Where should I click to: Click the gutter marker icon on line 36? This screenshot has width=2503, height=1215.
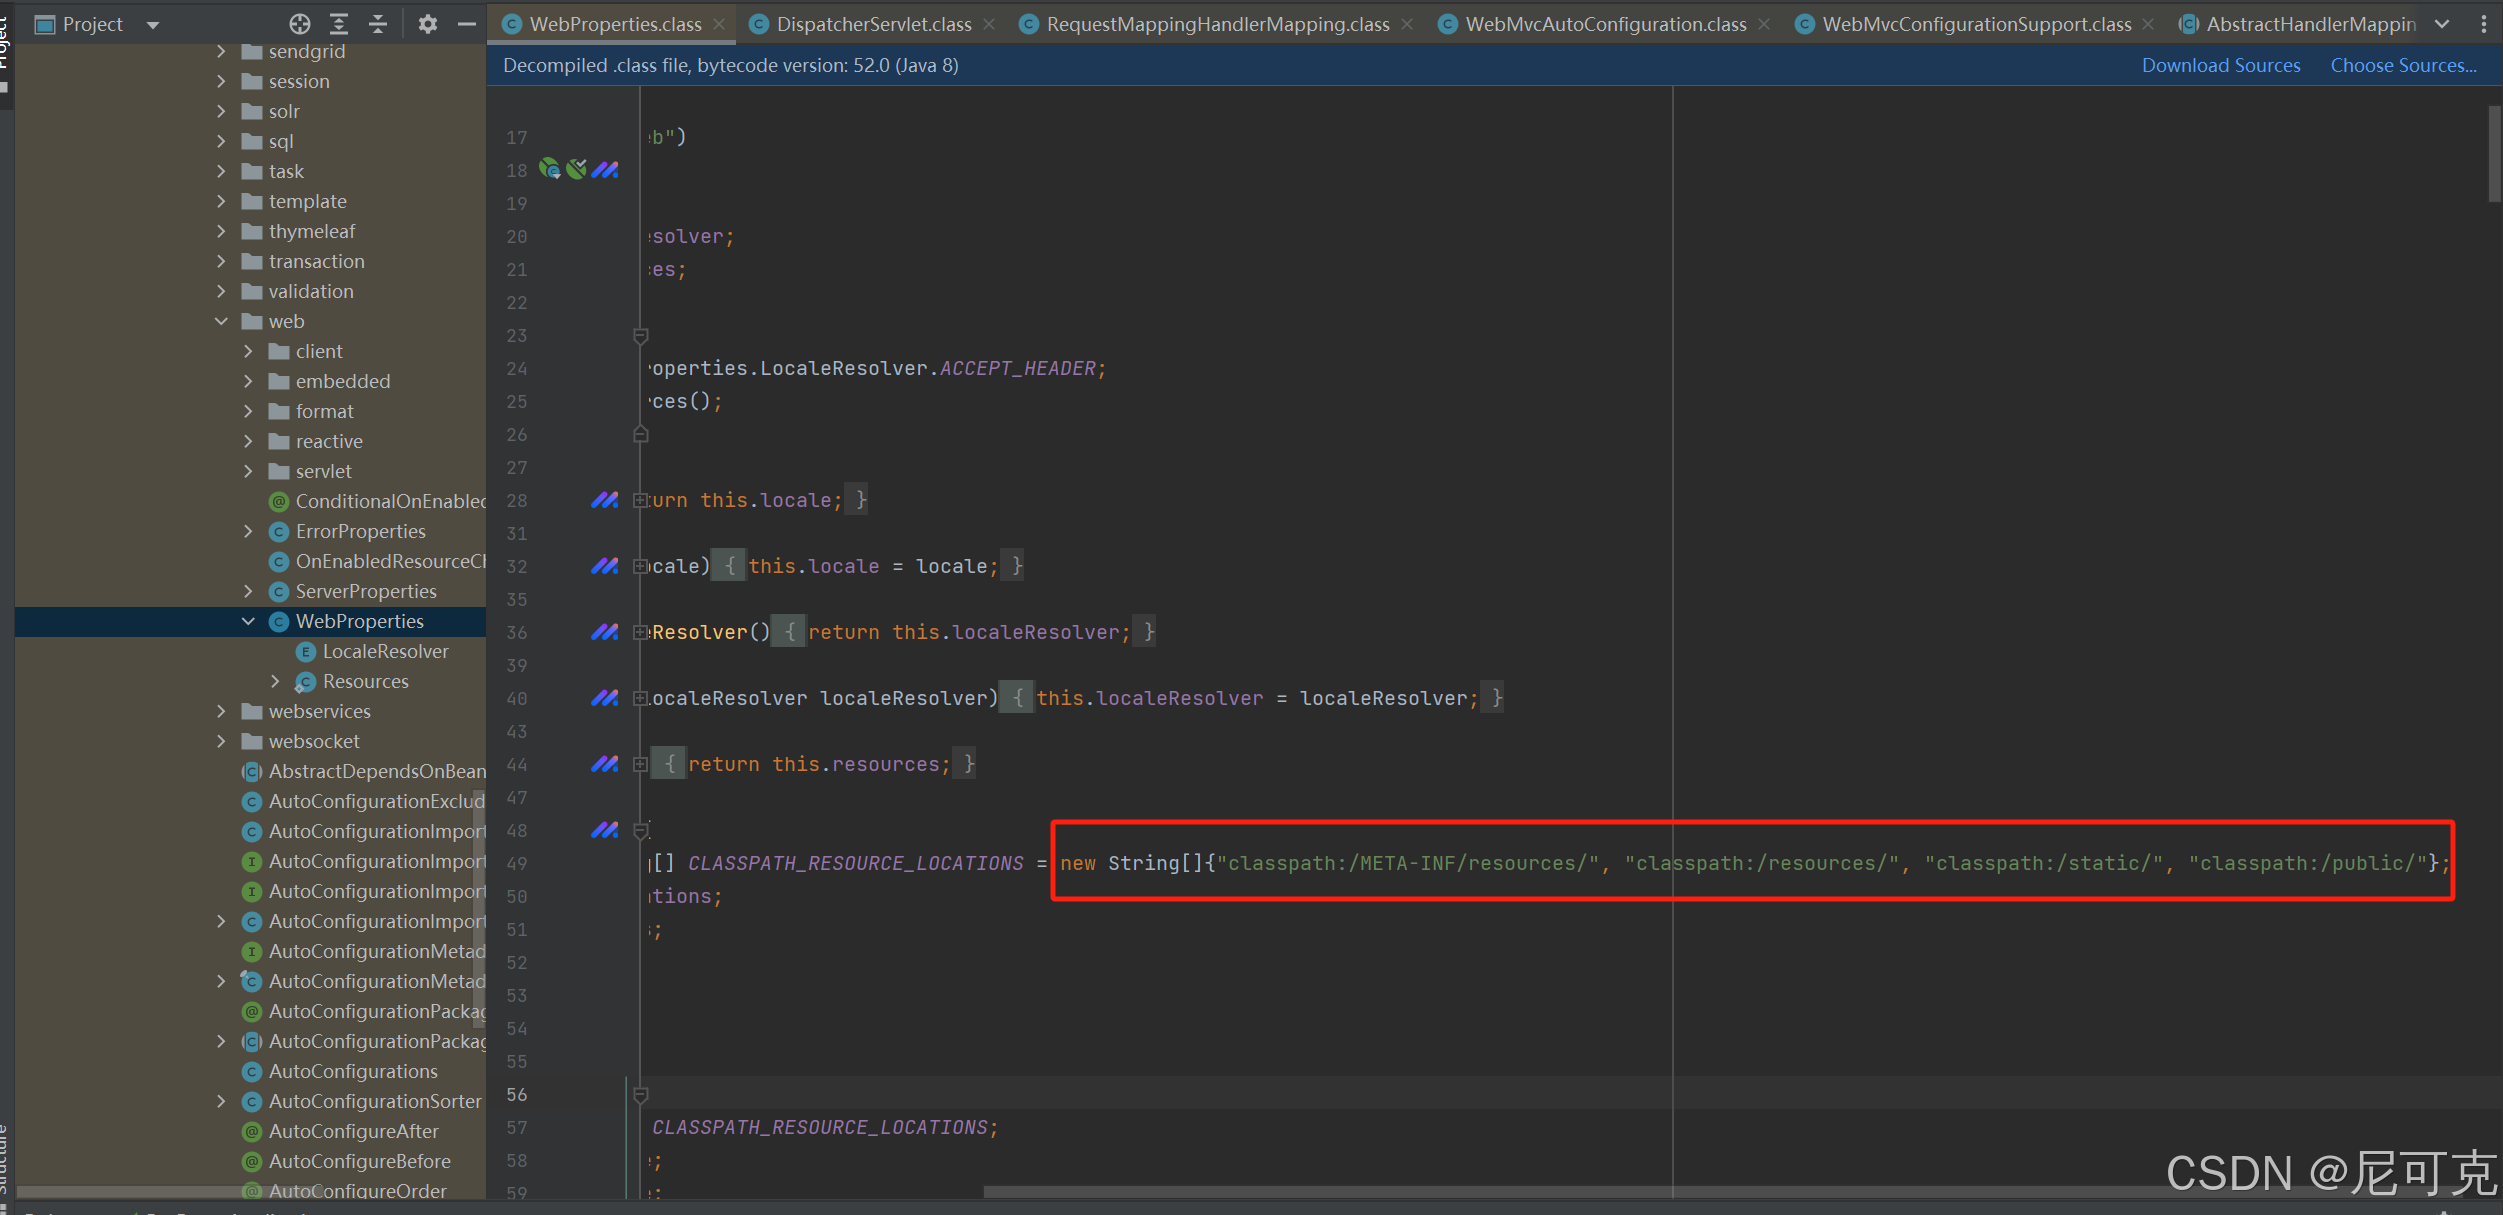(604, 632)
